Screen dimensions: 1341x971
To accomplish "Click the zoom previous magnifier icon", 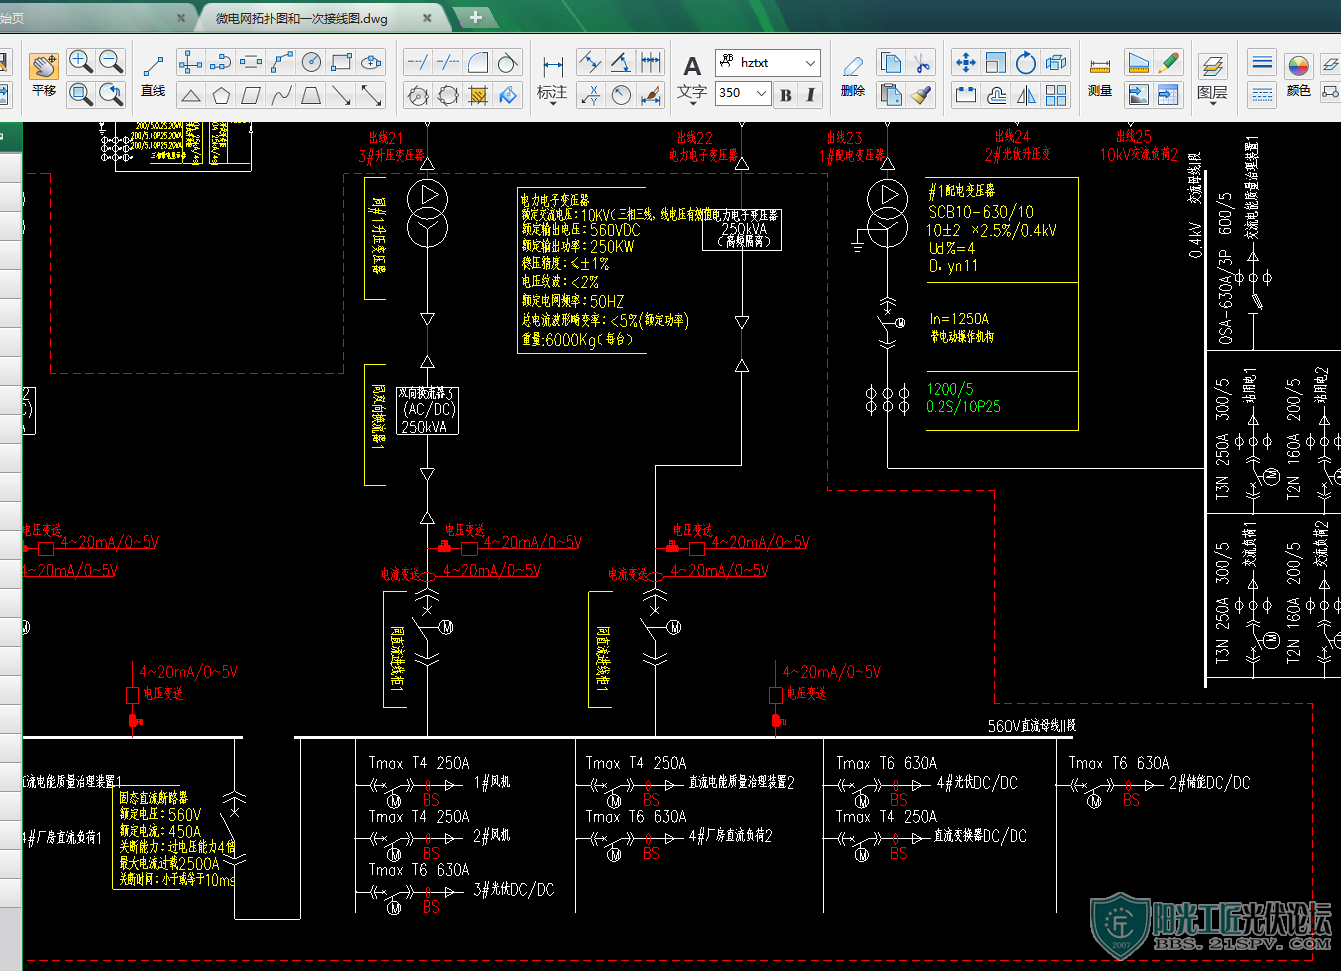I will tap(111, 94).
